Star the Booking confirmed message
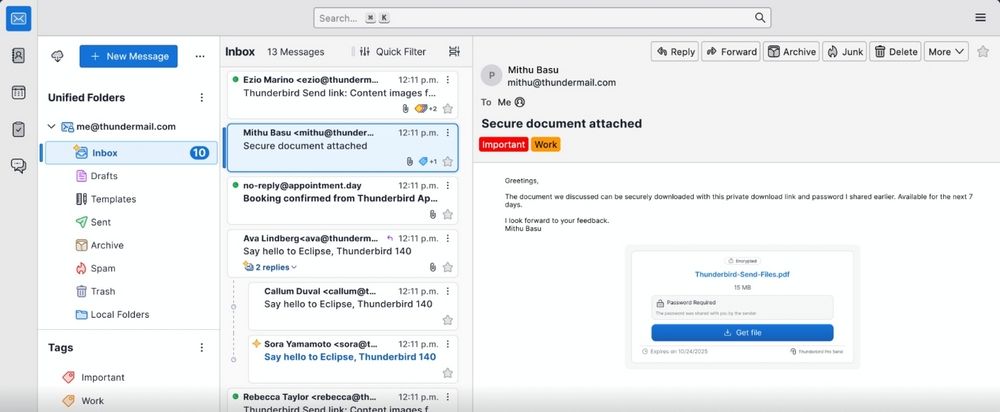1000x412 pixels. coord(448,214)
